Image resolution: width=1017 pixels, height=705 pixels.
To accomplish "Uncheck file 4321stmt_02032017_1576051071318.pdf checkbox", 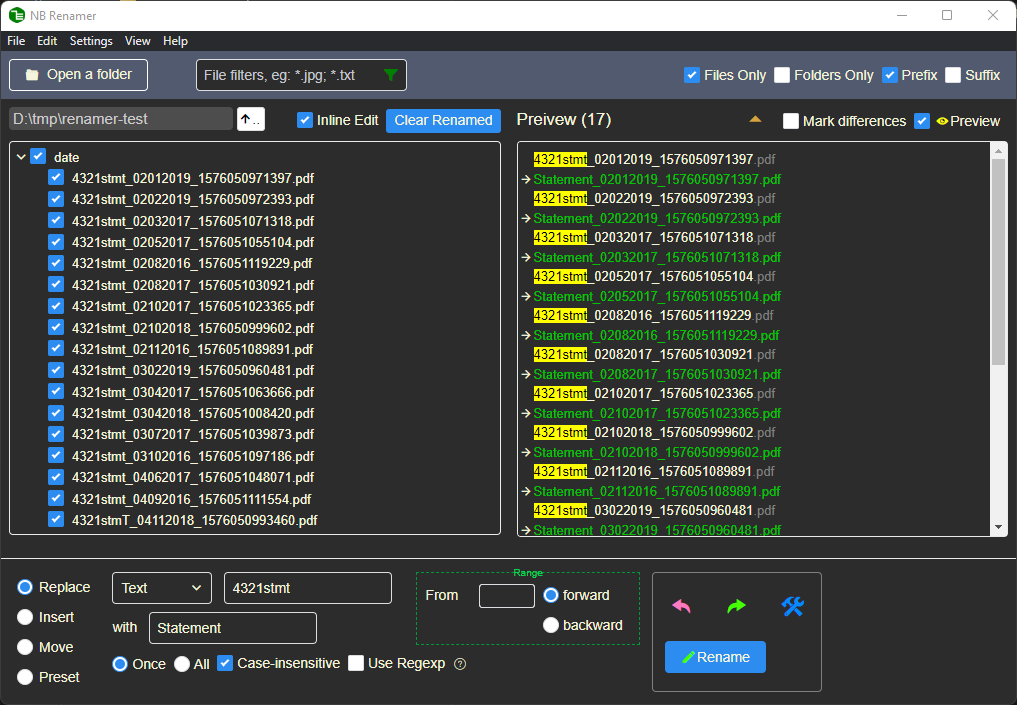I will pyautogui.click(x=56, y=220).
